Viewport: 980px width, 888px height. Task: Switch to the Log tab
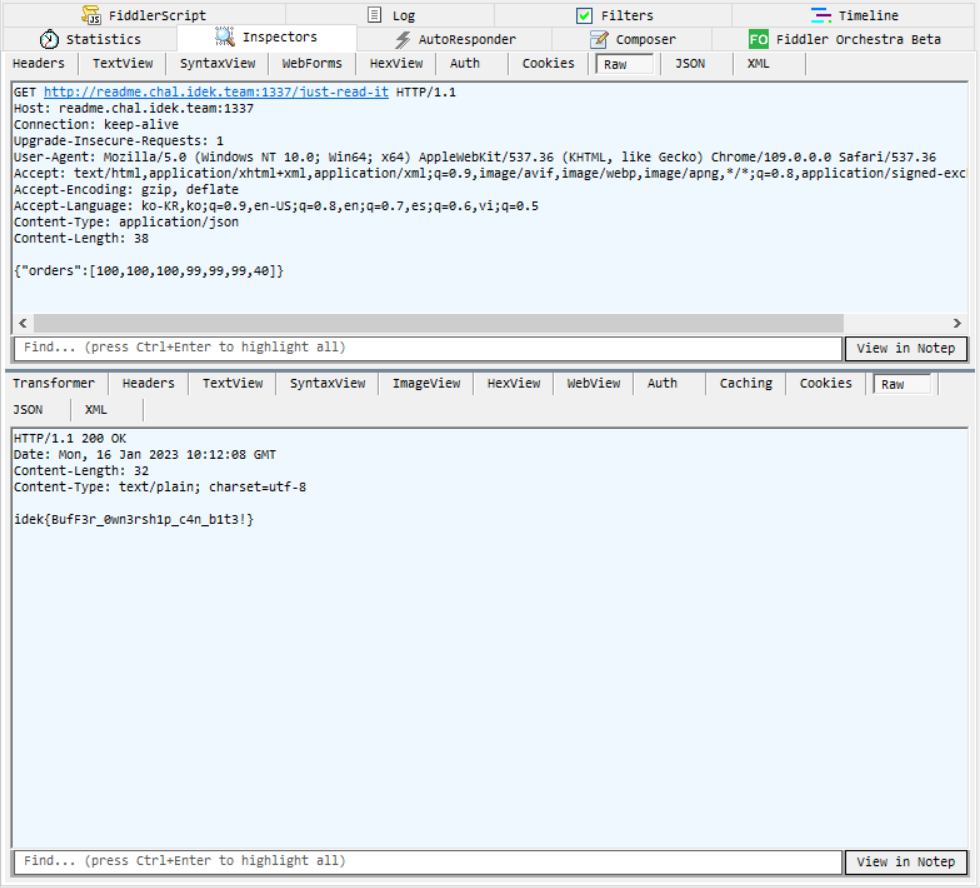click(391, 15)
